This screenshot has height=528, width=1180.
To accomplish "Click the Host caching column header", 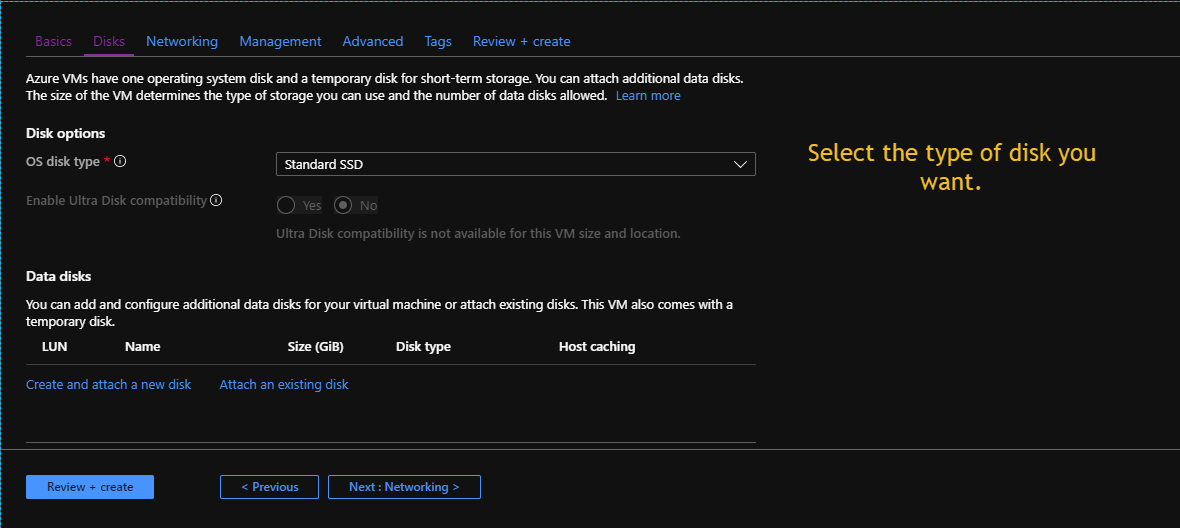I will pyautogui.click(x=597, y=347).
